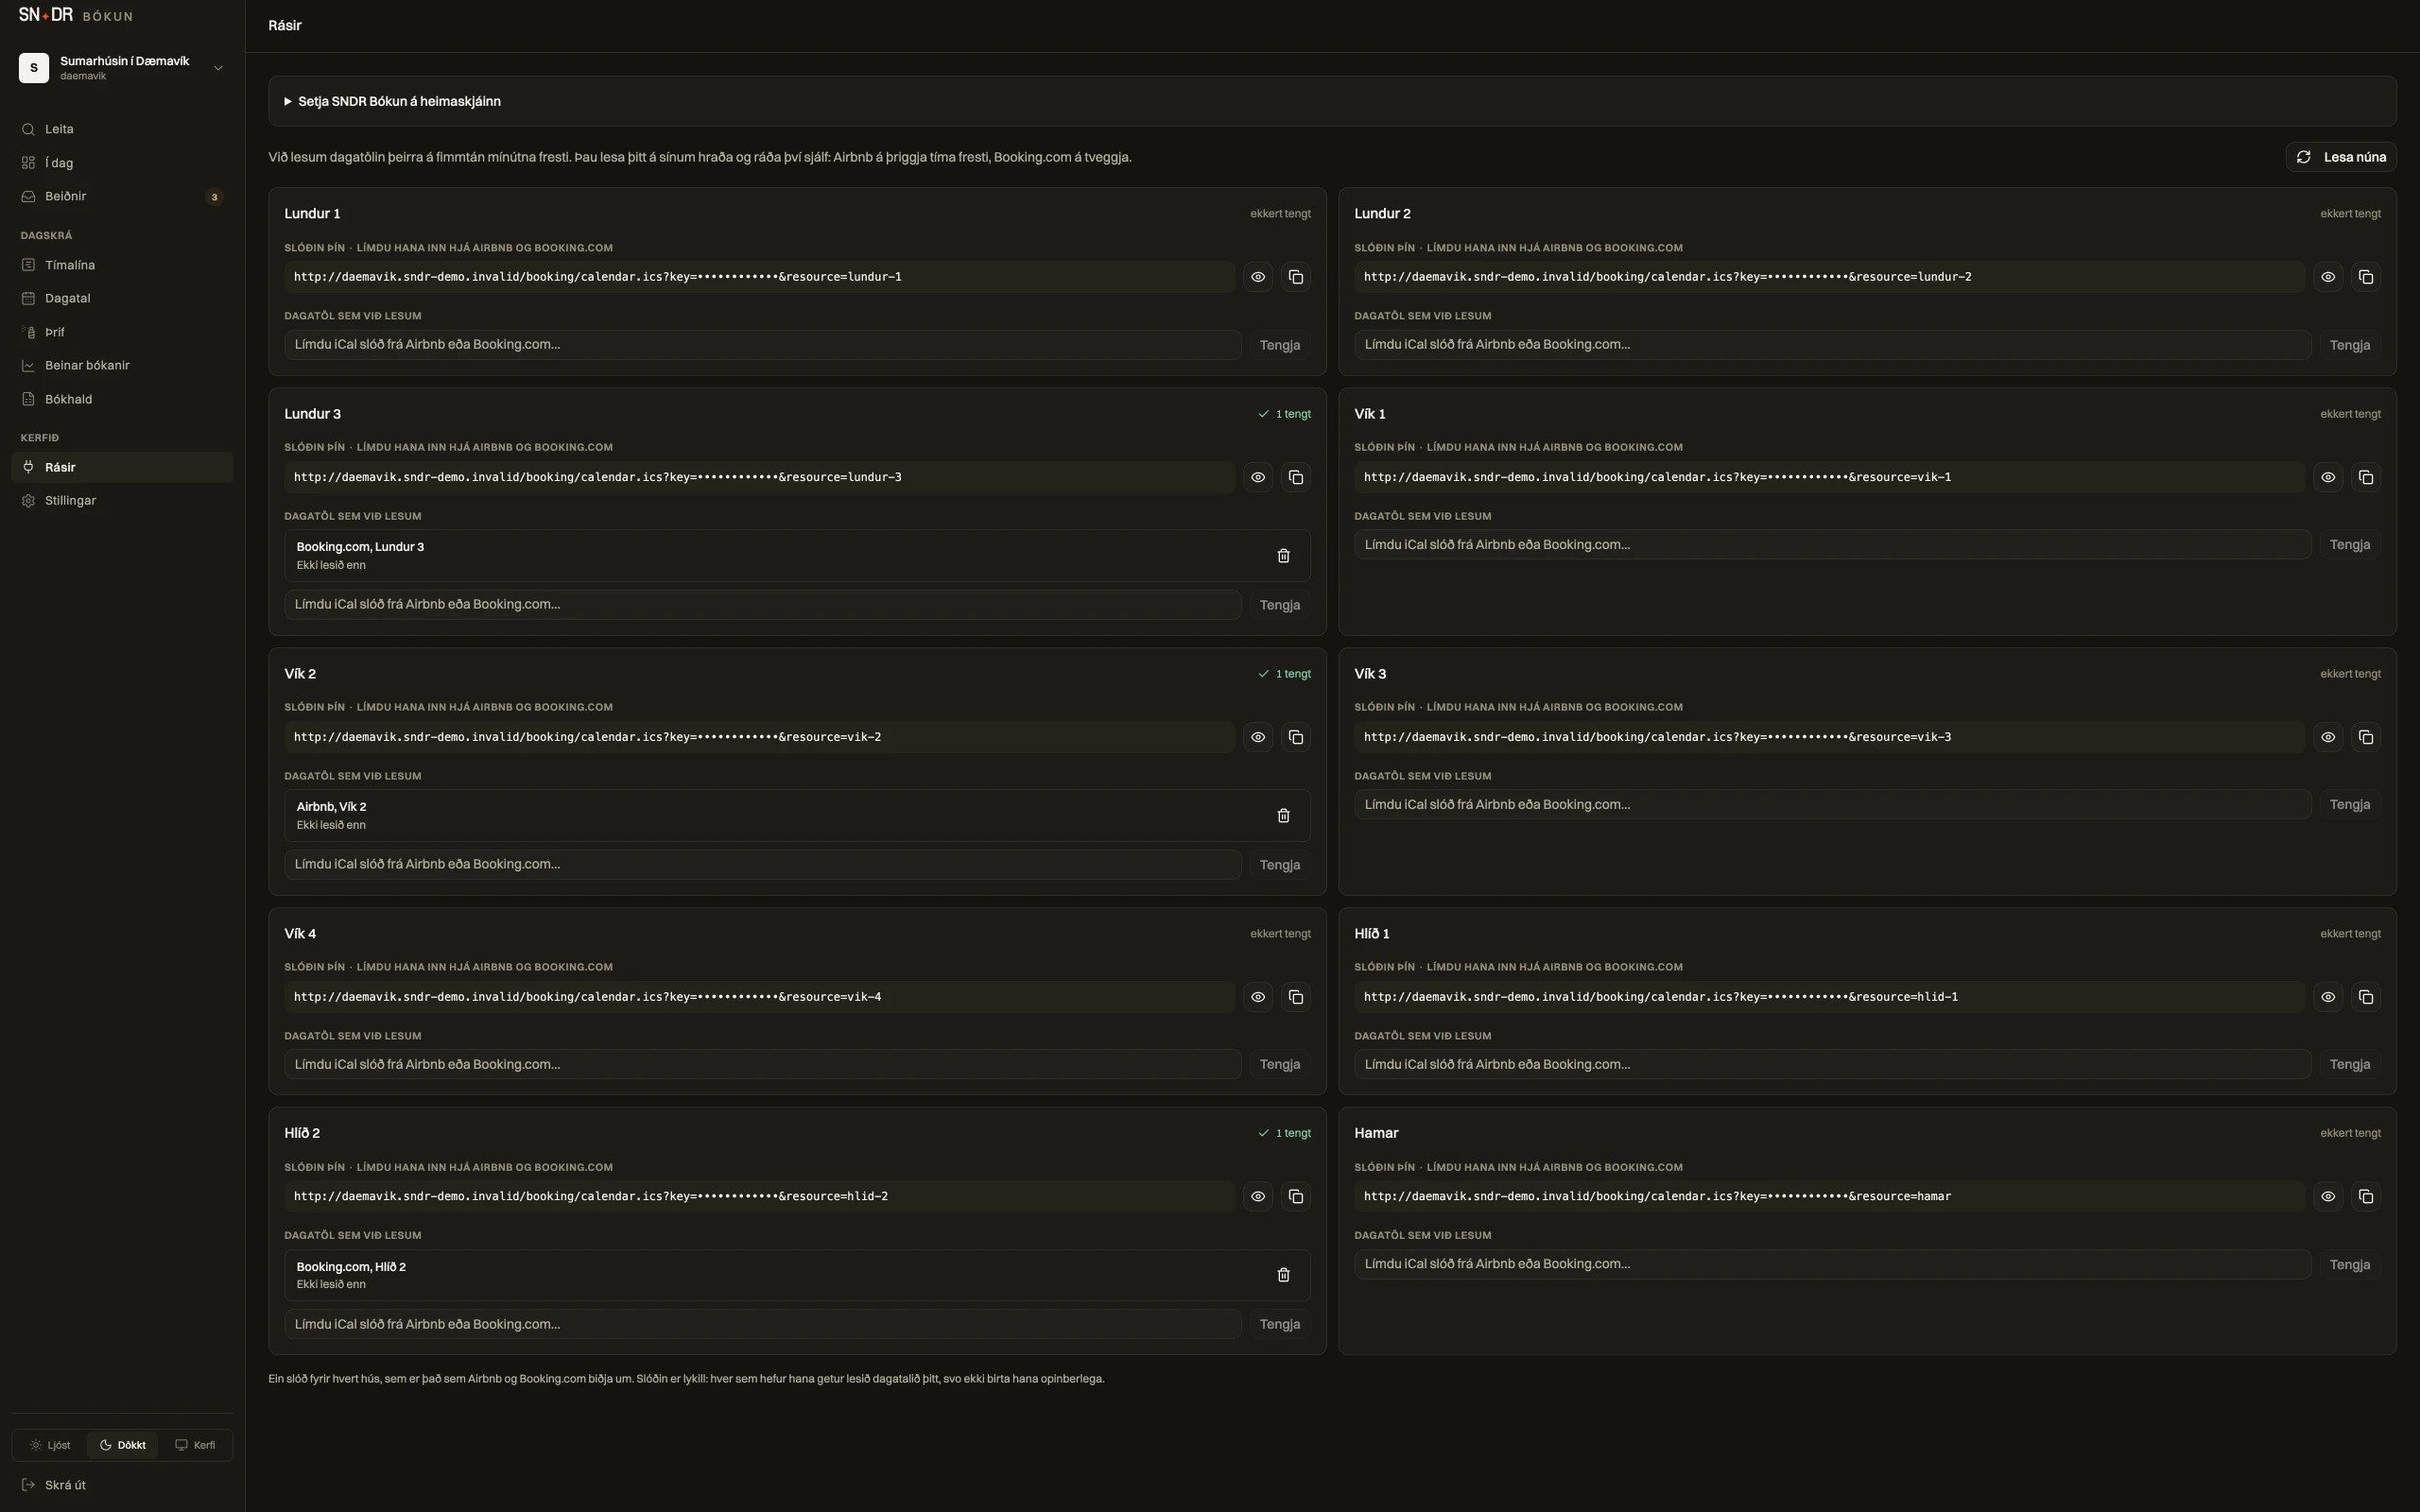
Task: Open Dagatal in the sidebar
Action: pyautogui.click(x=122, y=298)
